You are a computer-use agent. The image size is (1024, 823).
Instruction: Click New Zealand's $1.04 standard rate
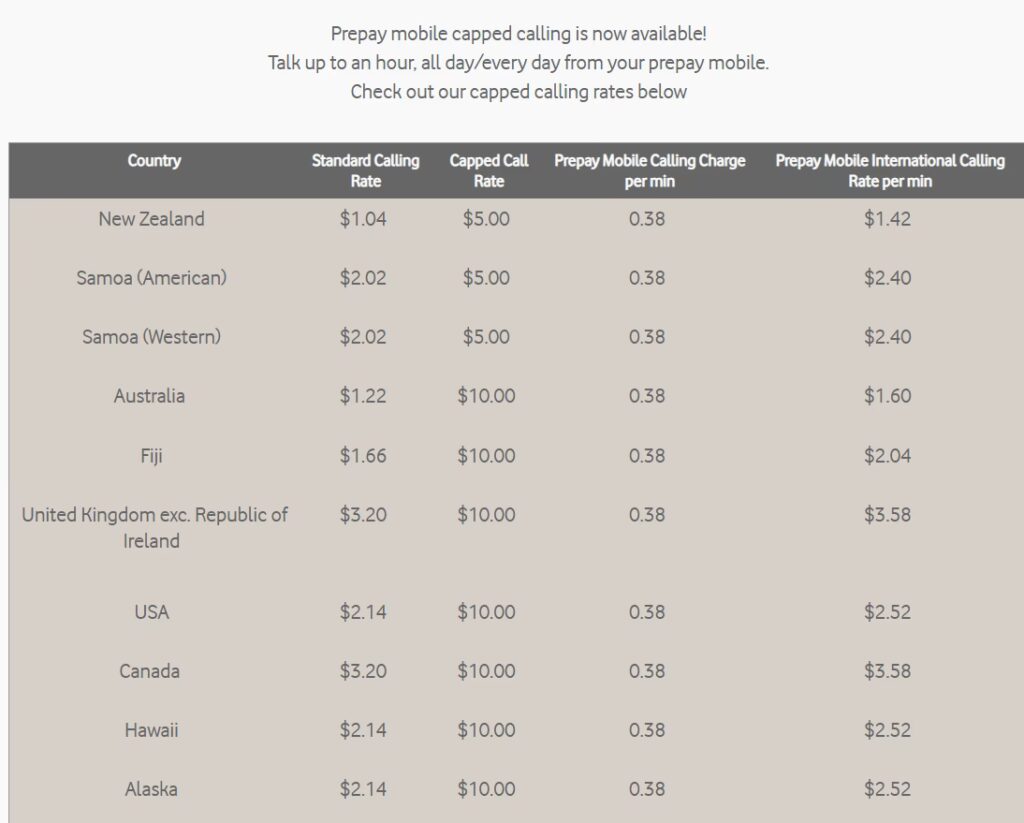[362, 219]
